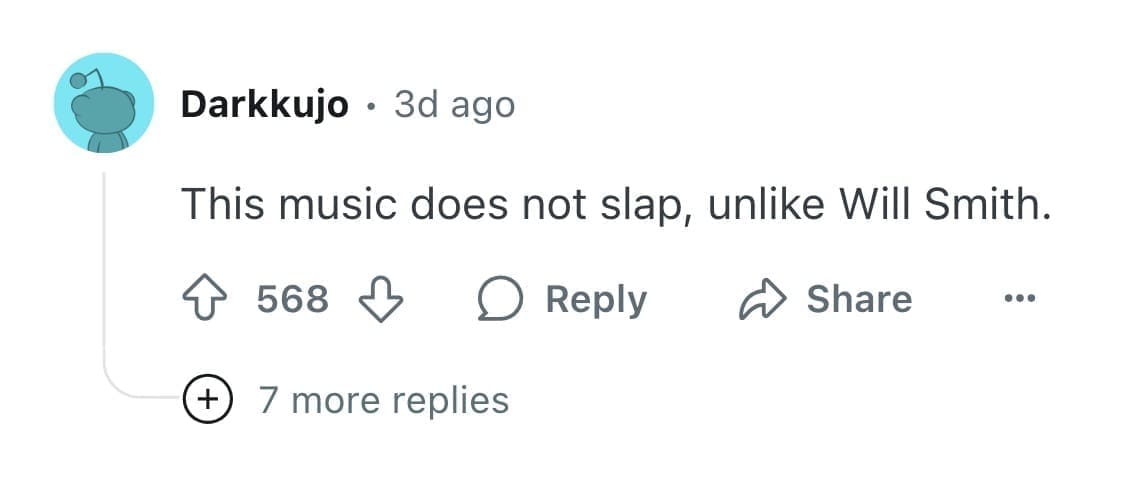Click Darkkujo's Snoo avatar image
1138x482 pixels.
point(104,103)
